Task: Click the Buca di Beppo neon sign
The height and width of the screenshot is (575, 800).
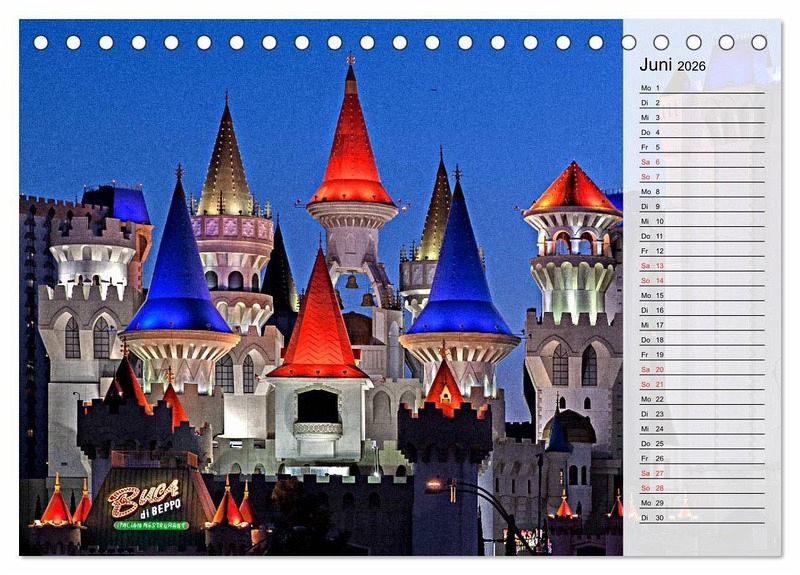Action: 146,498
